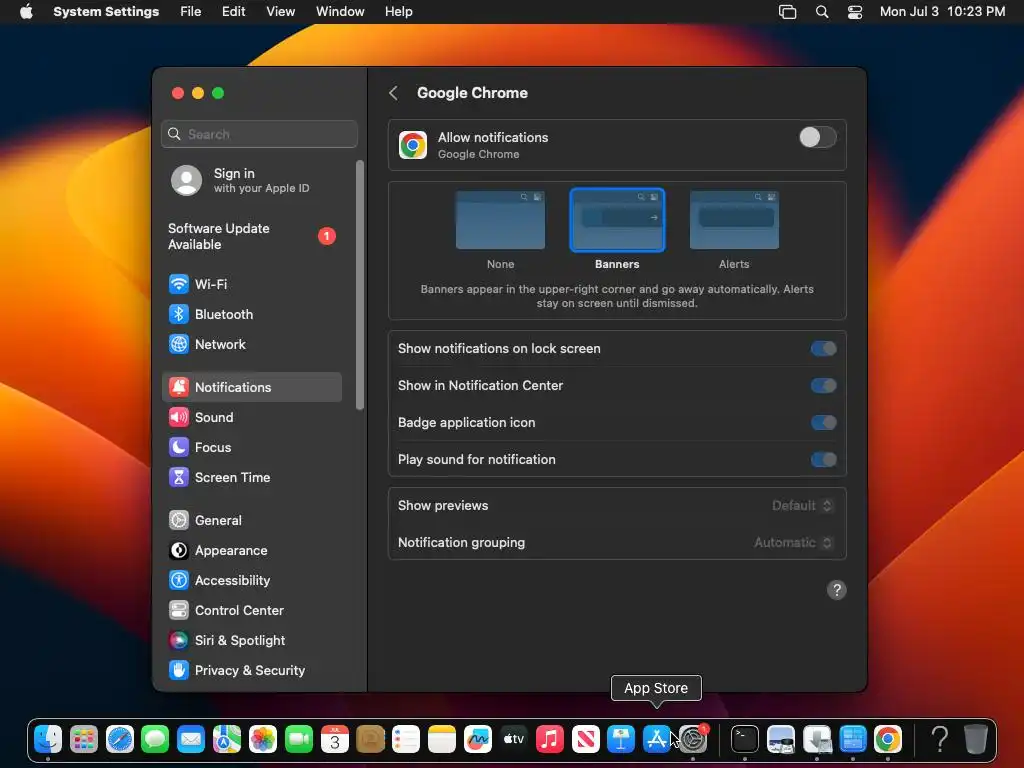Open Calendar from the Dock
The height and width of the screenshot is (768, 1024).
(334, 739)
